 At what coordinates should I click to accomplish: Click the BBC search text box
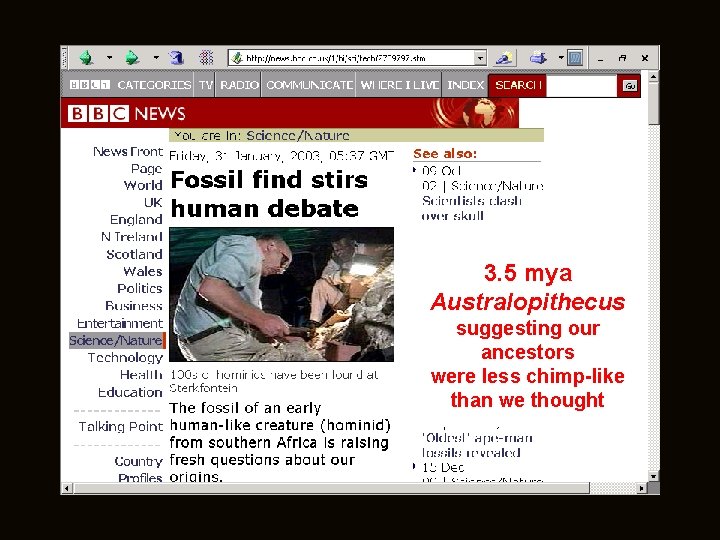point(581,85)
